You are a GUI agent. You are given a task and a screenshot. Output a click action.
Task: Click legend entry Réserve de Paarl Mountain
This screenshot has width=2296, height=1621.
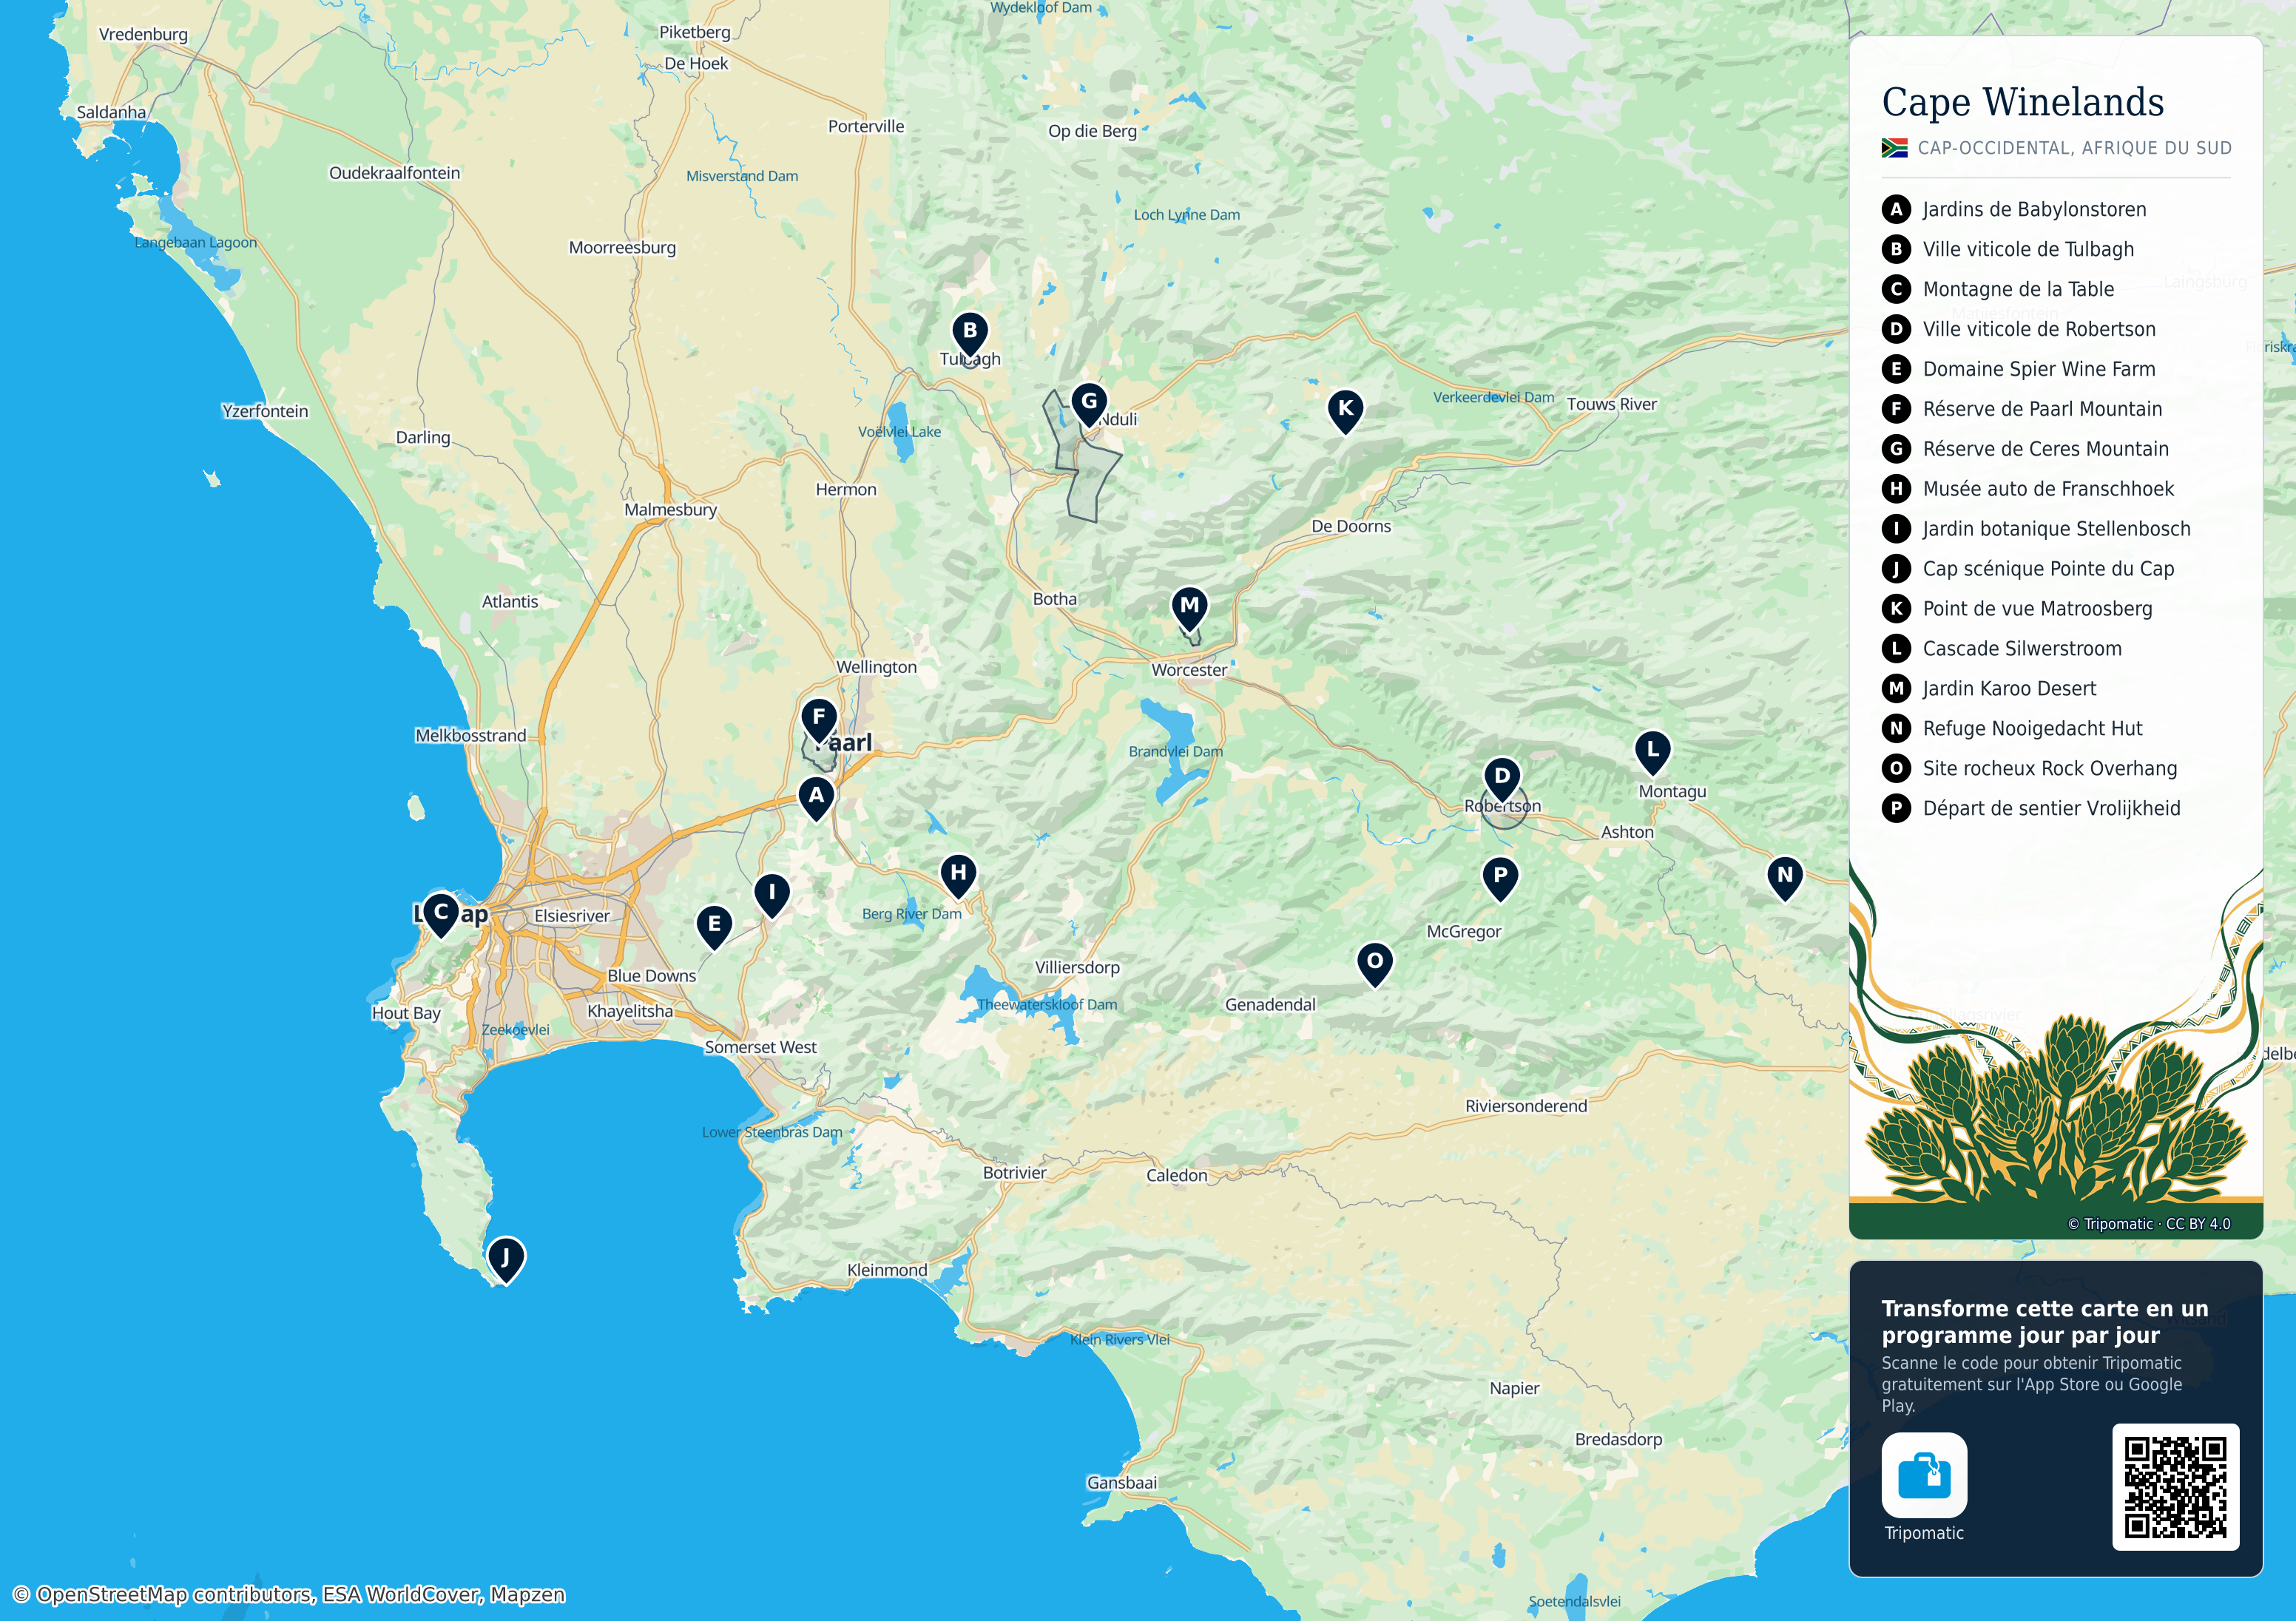[x=2021, y=409]
